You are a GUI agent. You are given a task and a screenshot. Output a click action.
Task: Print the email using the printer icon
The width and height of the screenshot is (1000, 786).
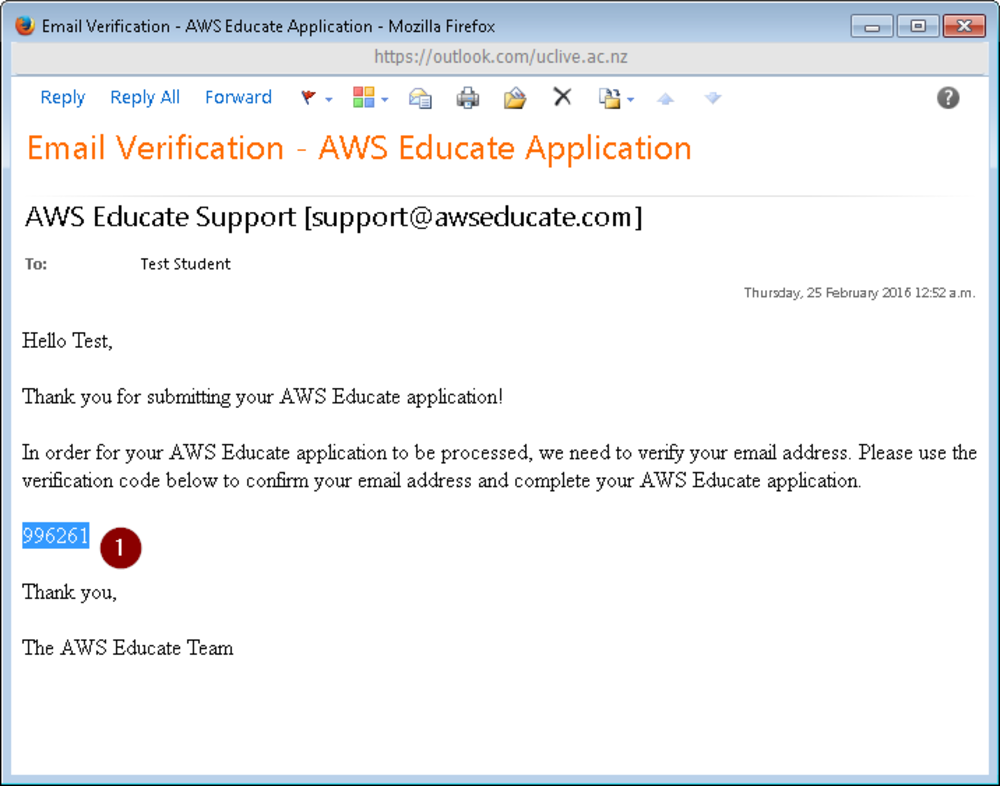point(467,98)
